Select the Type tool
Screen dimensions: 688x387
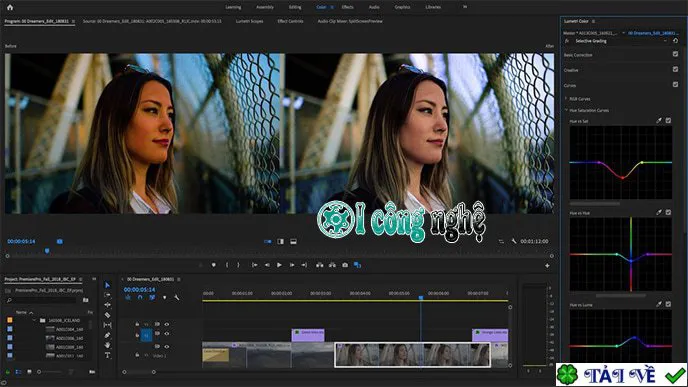[x=108, y=355]
